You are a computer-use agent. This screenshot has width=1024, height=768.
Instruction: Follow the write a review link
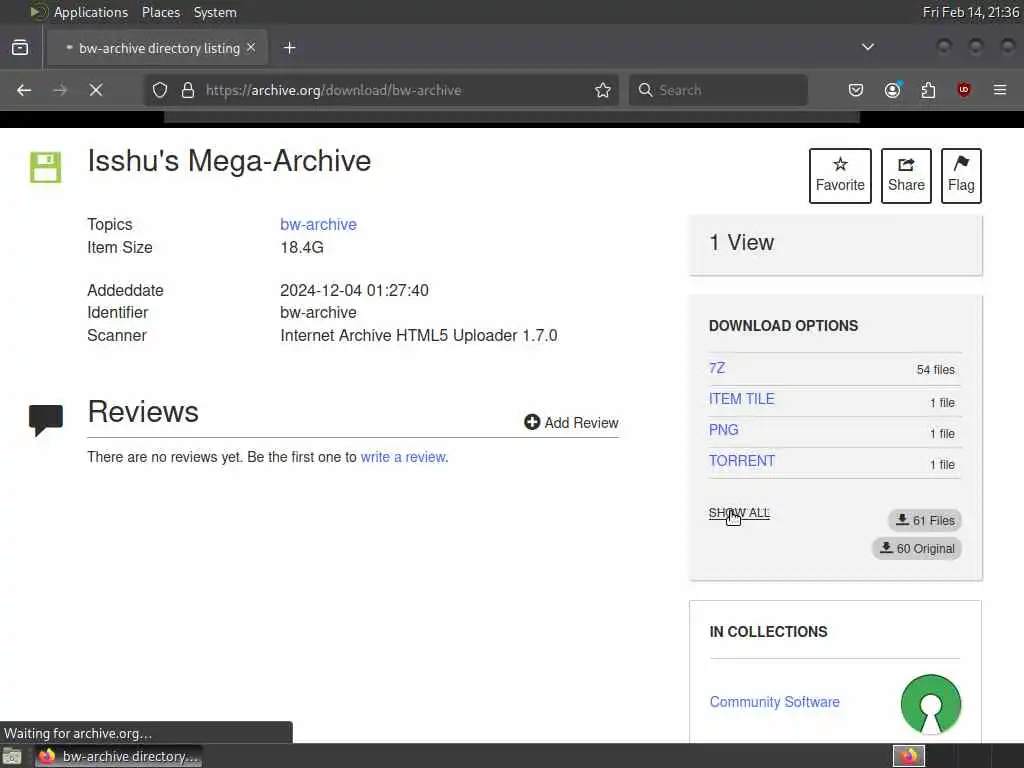click(x=403, y=457)
